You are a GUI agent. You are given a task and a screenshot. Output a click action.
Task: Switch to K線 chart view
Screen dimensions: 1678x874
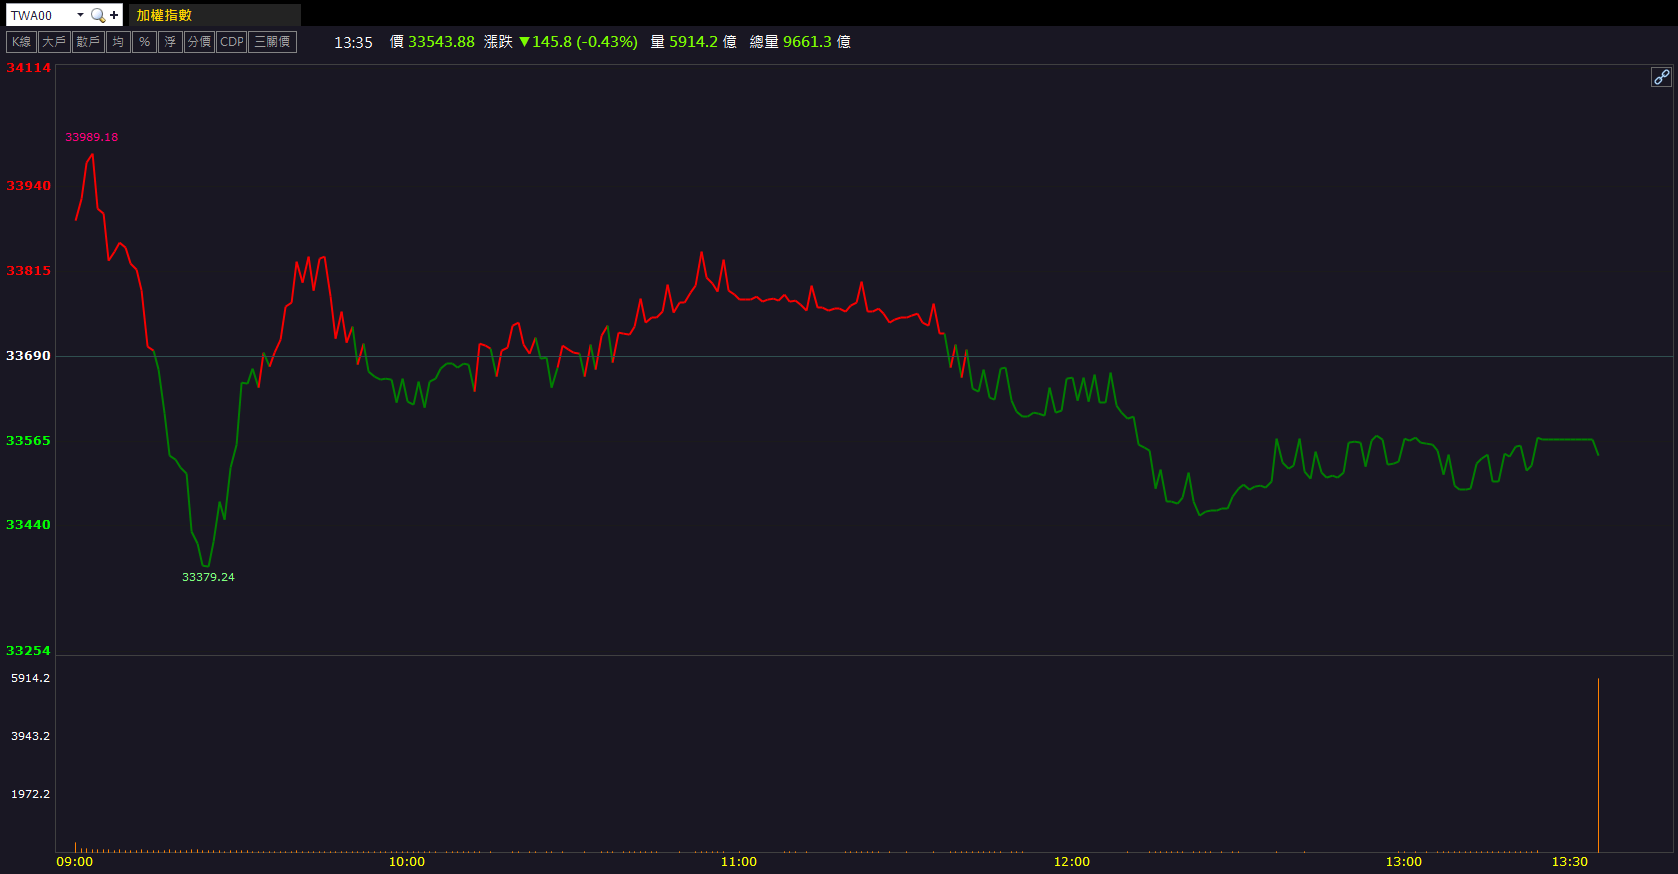21,42
